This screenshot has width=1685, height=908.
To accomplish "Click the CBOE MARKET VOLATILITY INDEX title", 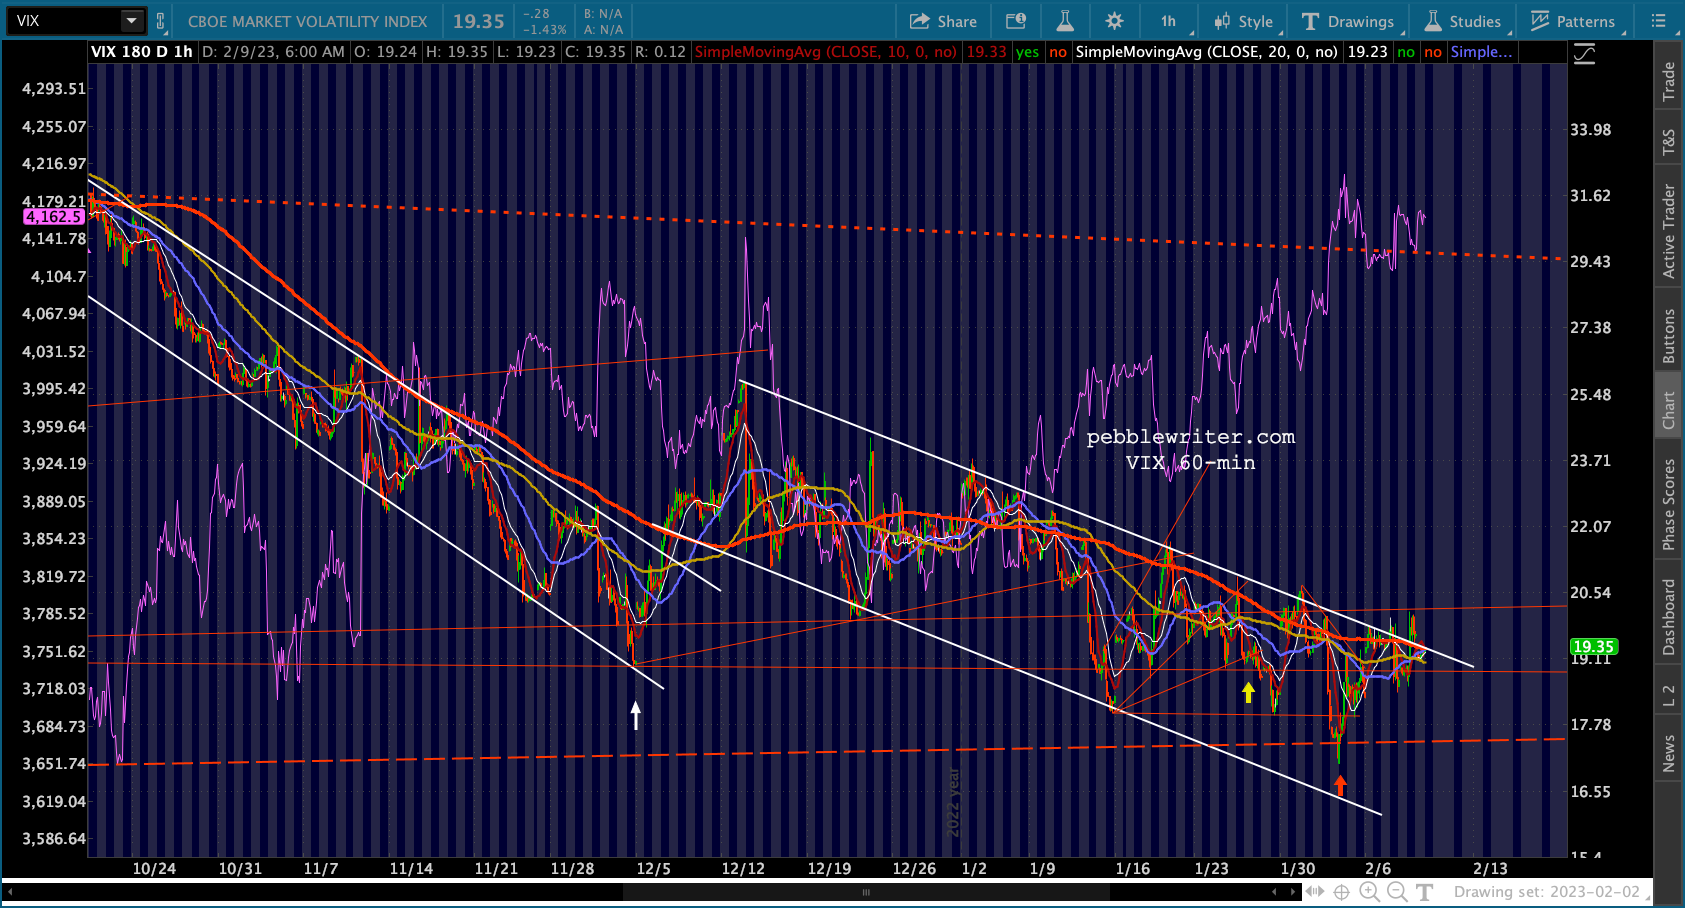I will click(x=308, y=21).
